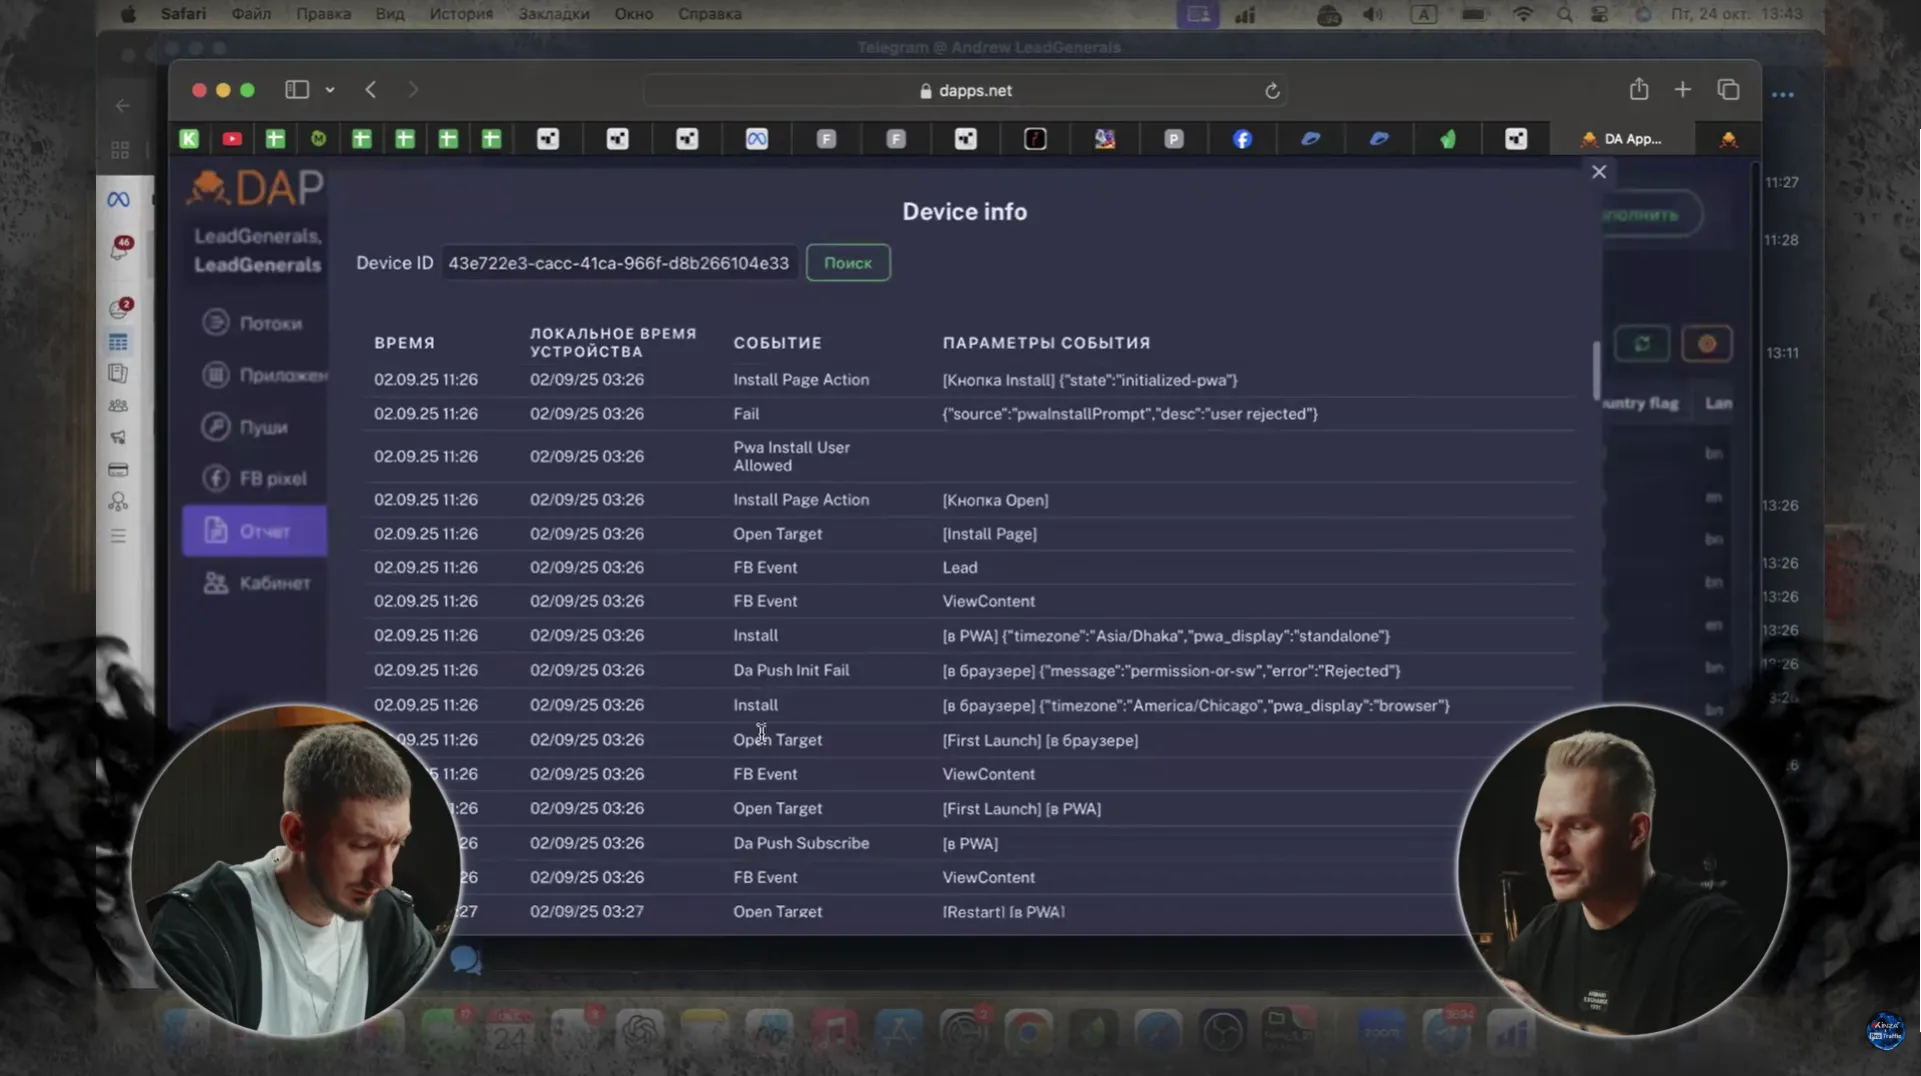
Task: Click the [Кнопка Open] parameter text
Action: tap(995, 500)
